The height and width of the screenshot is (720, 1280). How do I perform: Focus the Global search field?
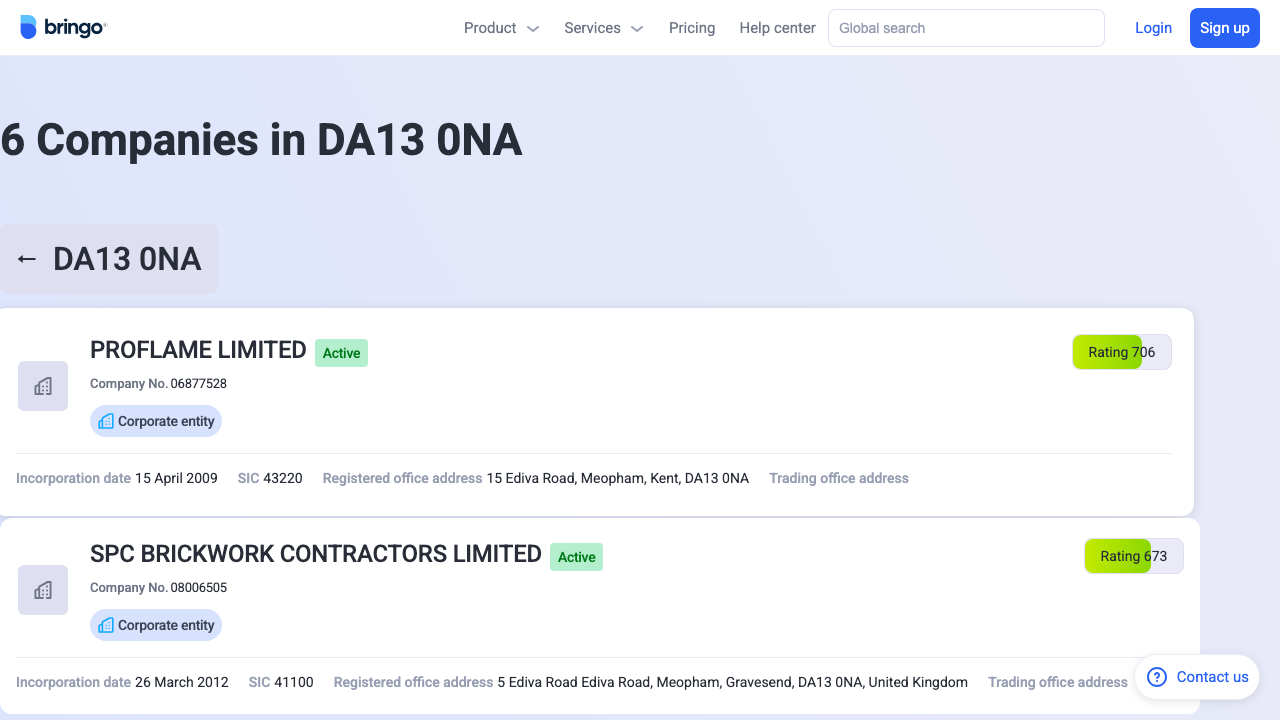tap(965, 28)
